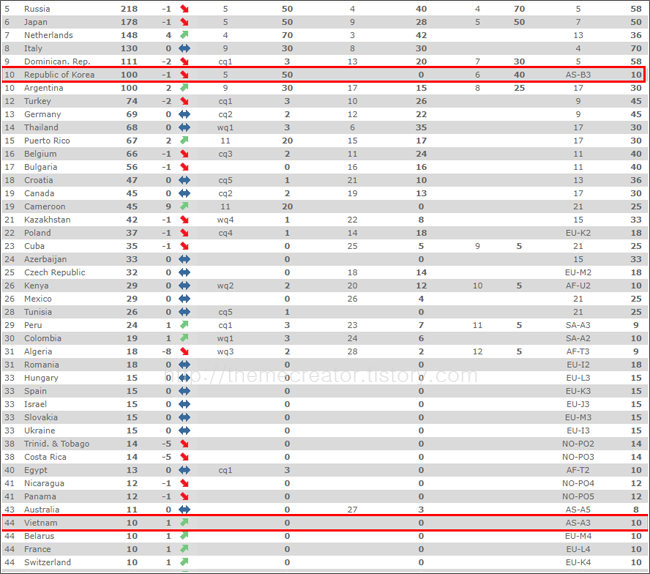Click the cq3 entry in Belgium row
The height and width of the screenshot is (574, 650).
[x=225, y=154]
